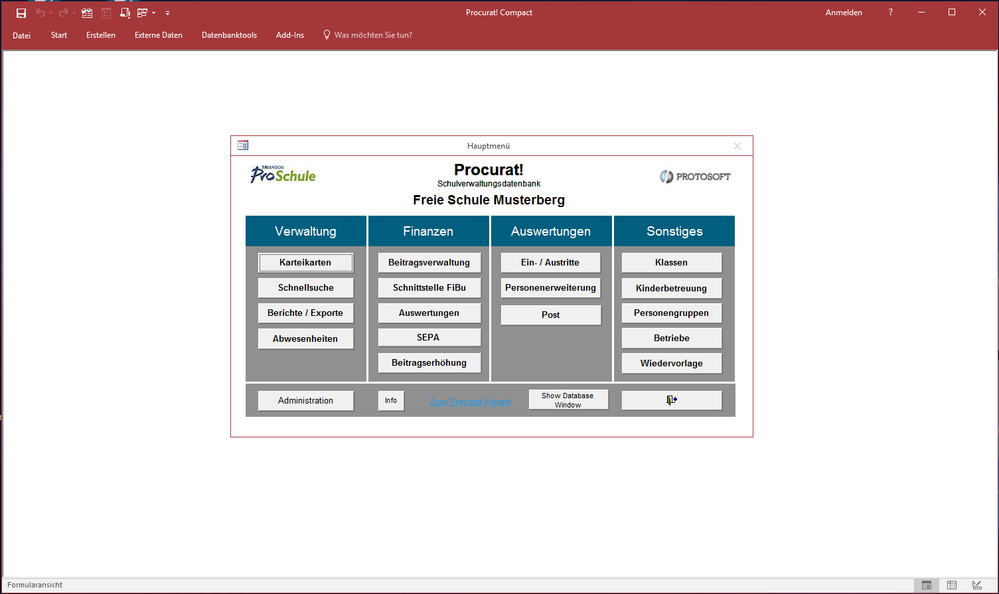Open the Datei menu
Image resolution: width=999 pixels, height=594 pixels.
point(21,35)
